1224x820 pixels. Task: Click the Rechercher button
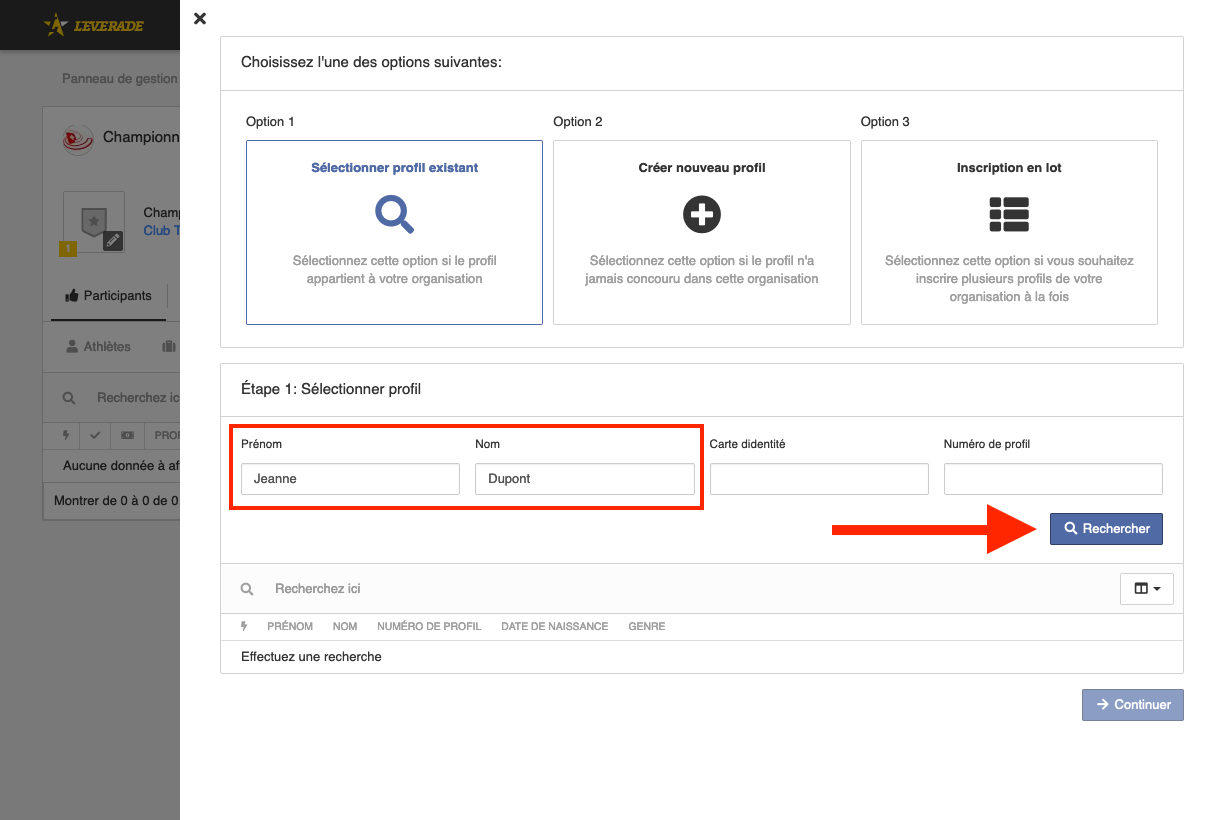1106,528
